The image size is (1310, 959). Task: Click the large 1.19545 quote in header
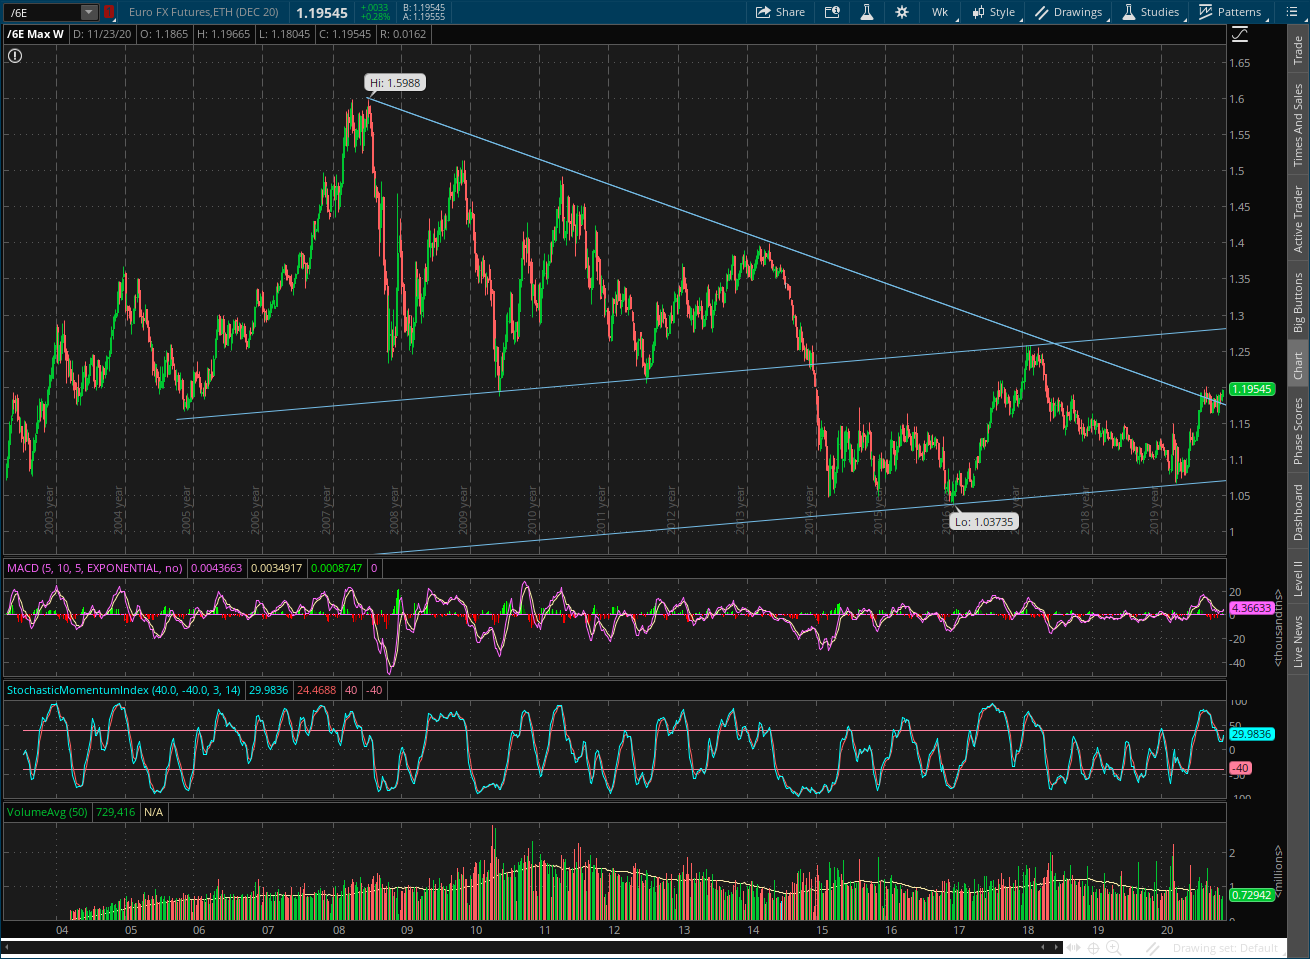tap(322, 13)
